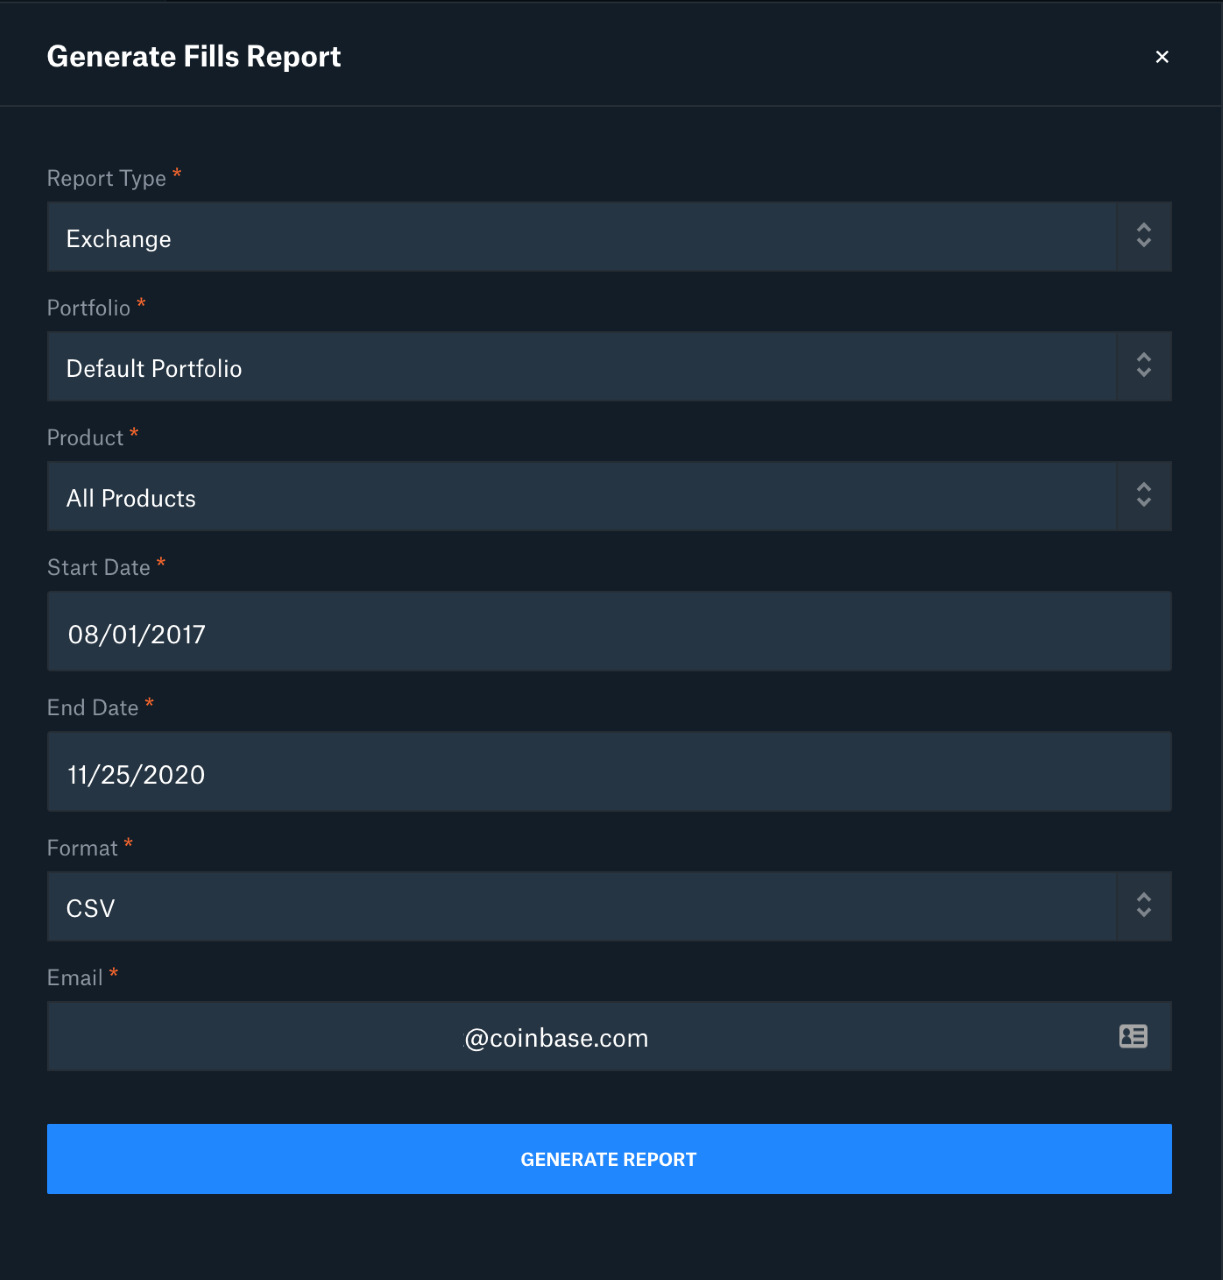This screenshot has width=1223, height=1280.
Task: Click the Report Type up-down arrows
Action: pos(1144,236)
